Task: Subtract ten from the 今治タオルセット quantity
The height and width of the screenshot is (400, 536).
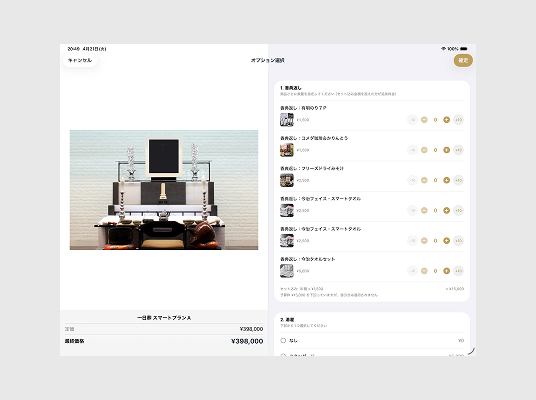Action: click(x=413, y=271)
